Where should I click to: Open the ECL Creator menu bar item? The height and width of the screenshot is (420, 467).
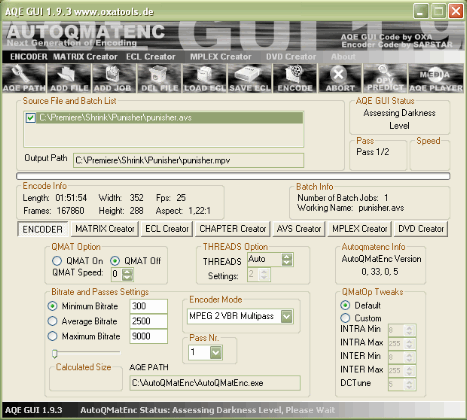tap(151, 57)
